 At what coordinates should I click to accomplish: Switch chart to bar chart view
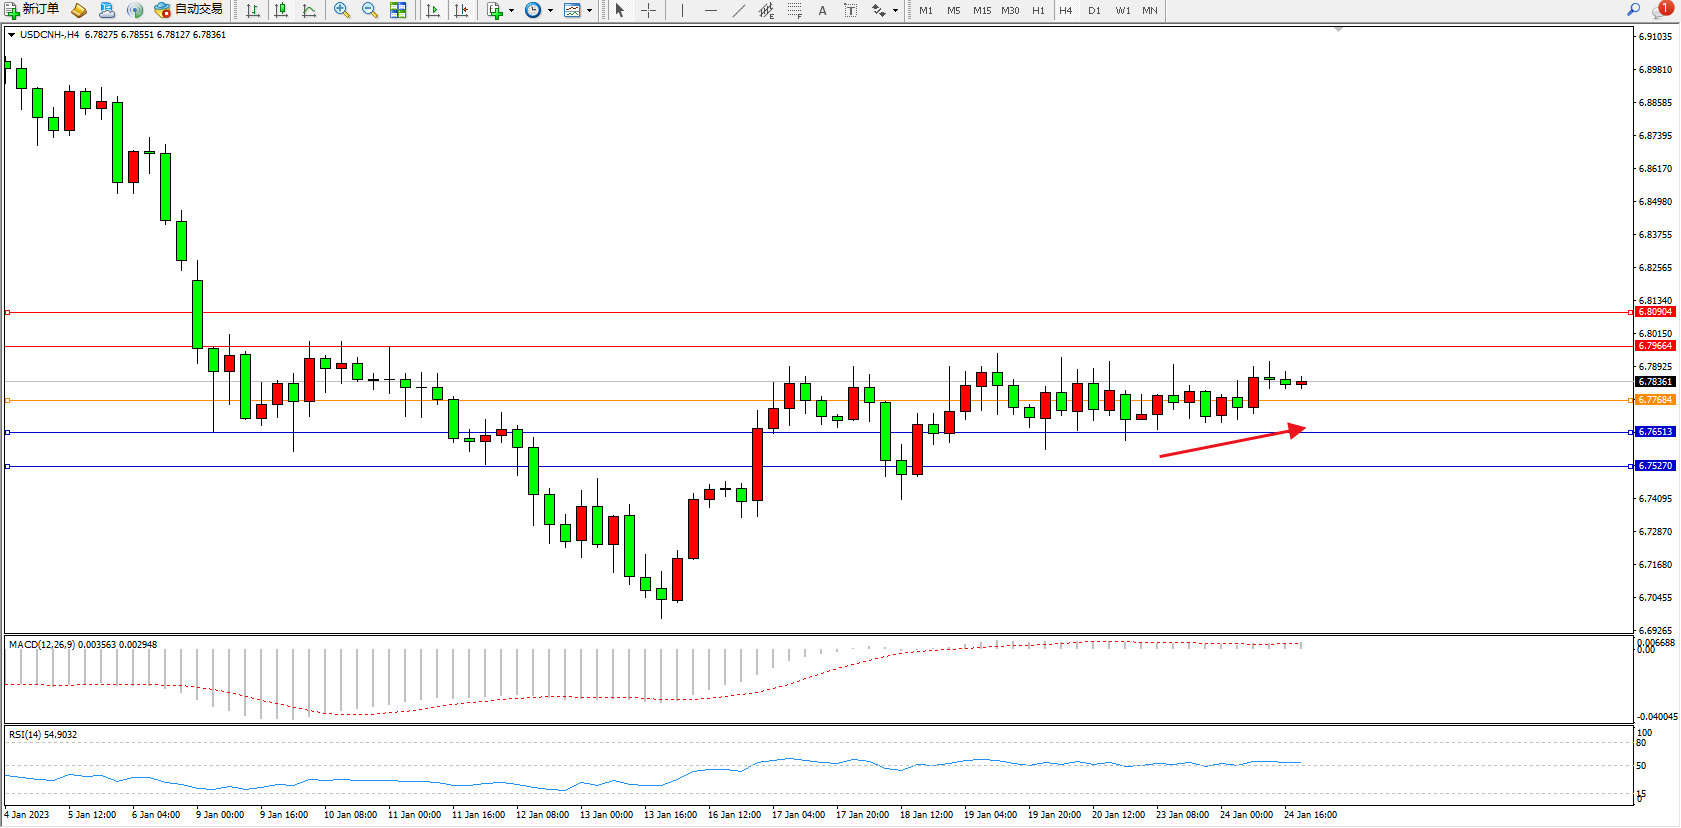coord(253,10)
